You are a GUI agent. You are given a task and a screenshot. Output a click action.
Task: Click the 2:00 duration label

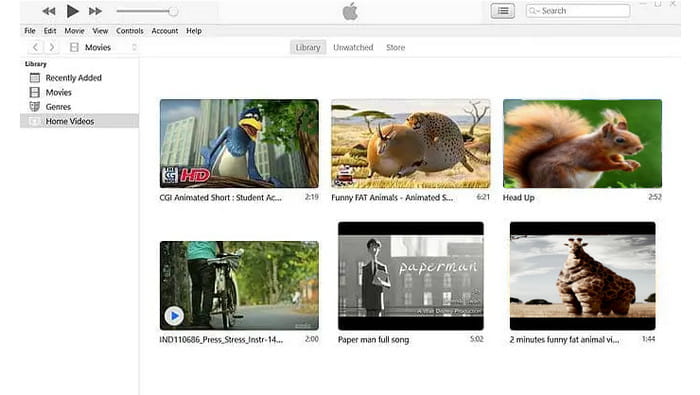point(312,339)
